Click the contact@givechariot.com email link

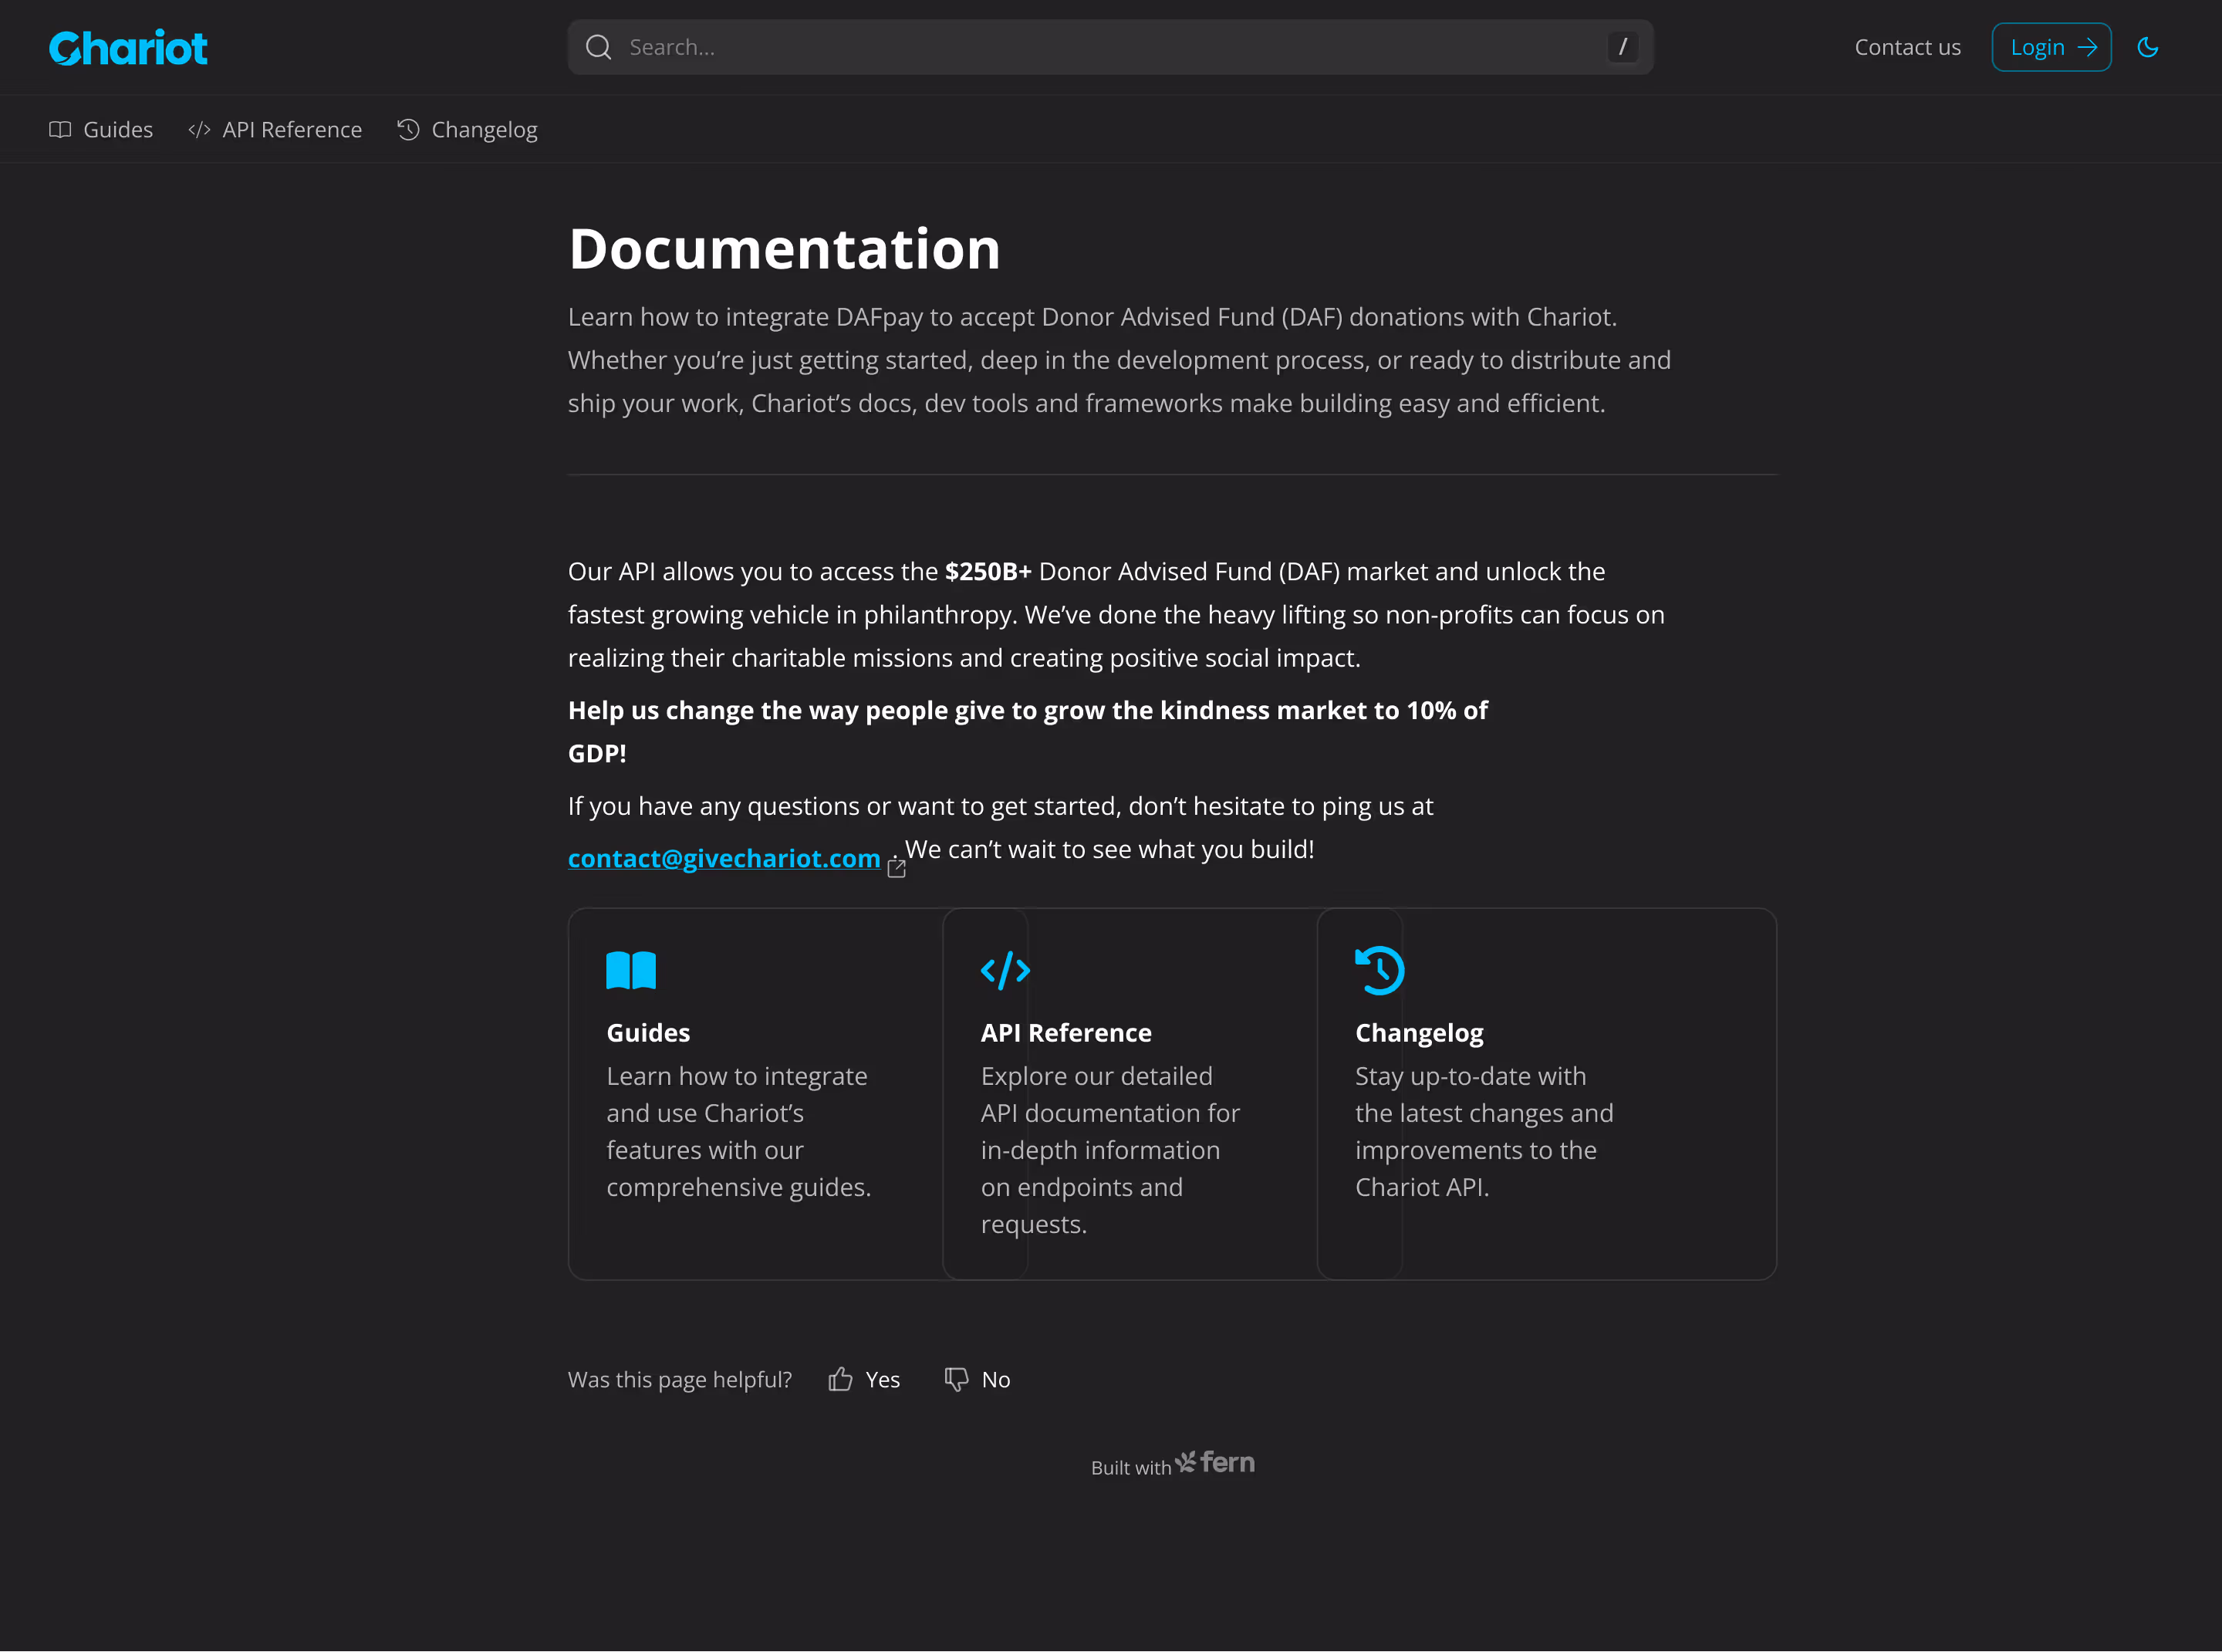click(724, 858)
